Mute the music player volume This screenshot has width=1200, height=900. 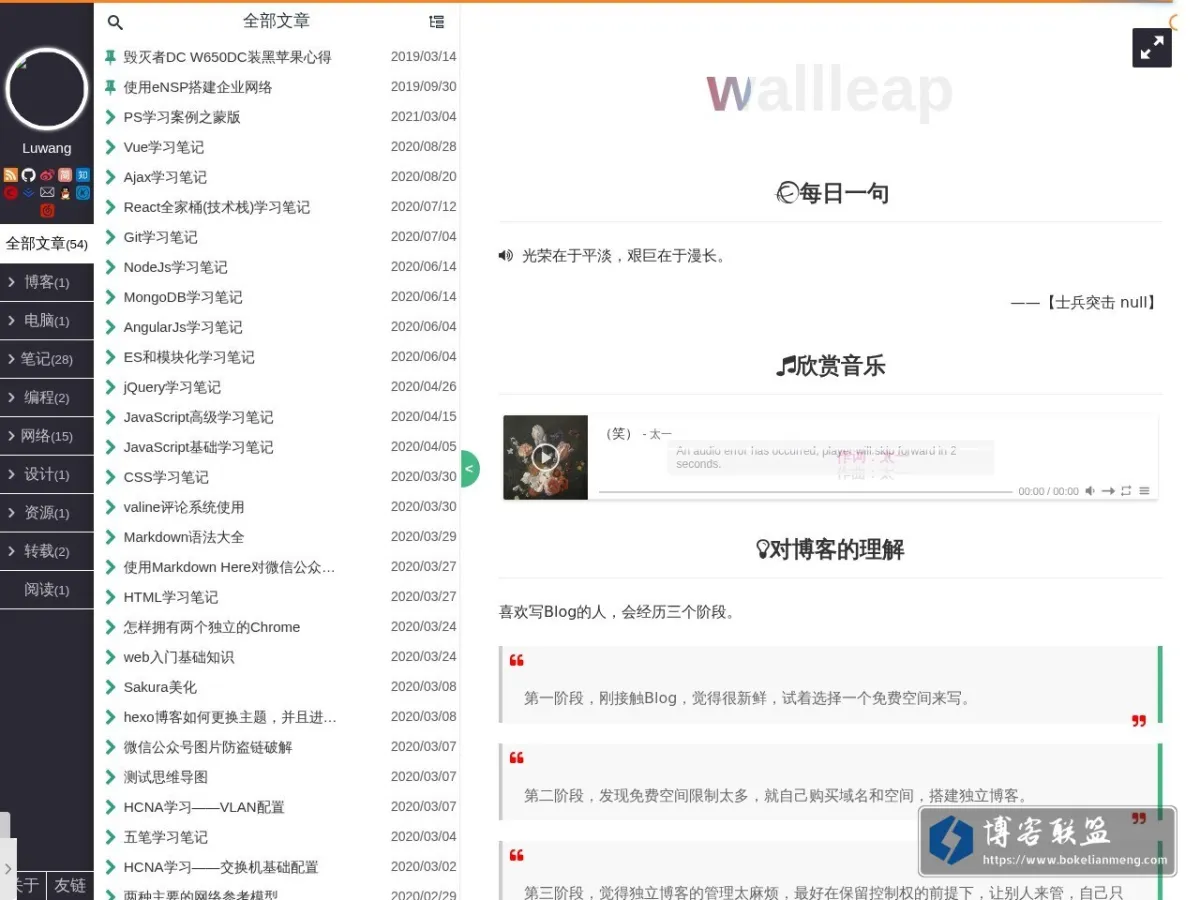[x=1090, y=491]
